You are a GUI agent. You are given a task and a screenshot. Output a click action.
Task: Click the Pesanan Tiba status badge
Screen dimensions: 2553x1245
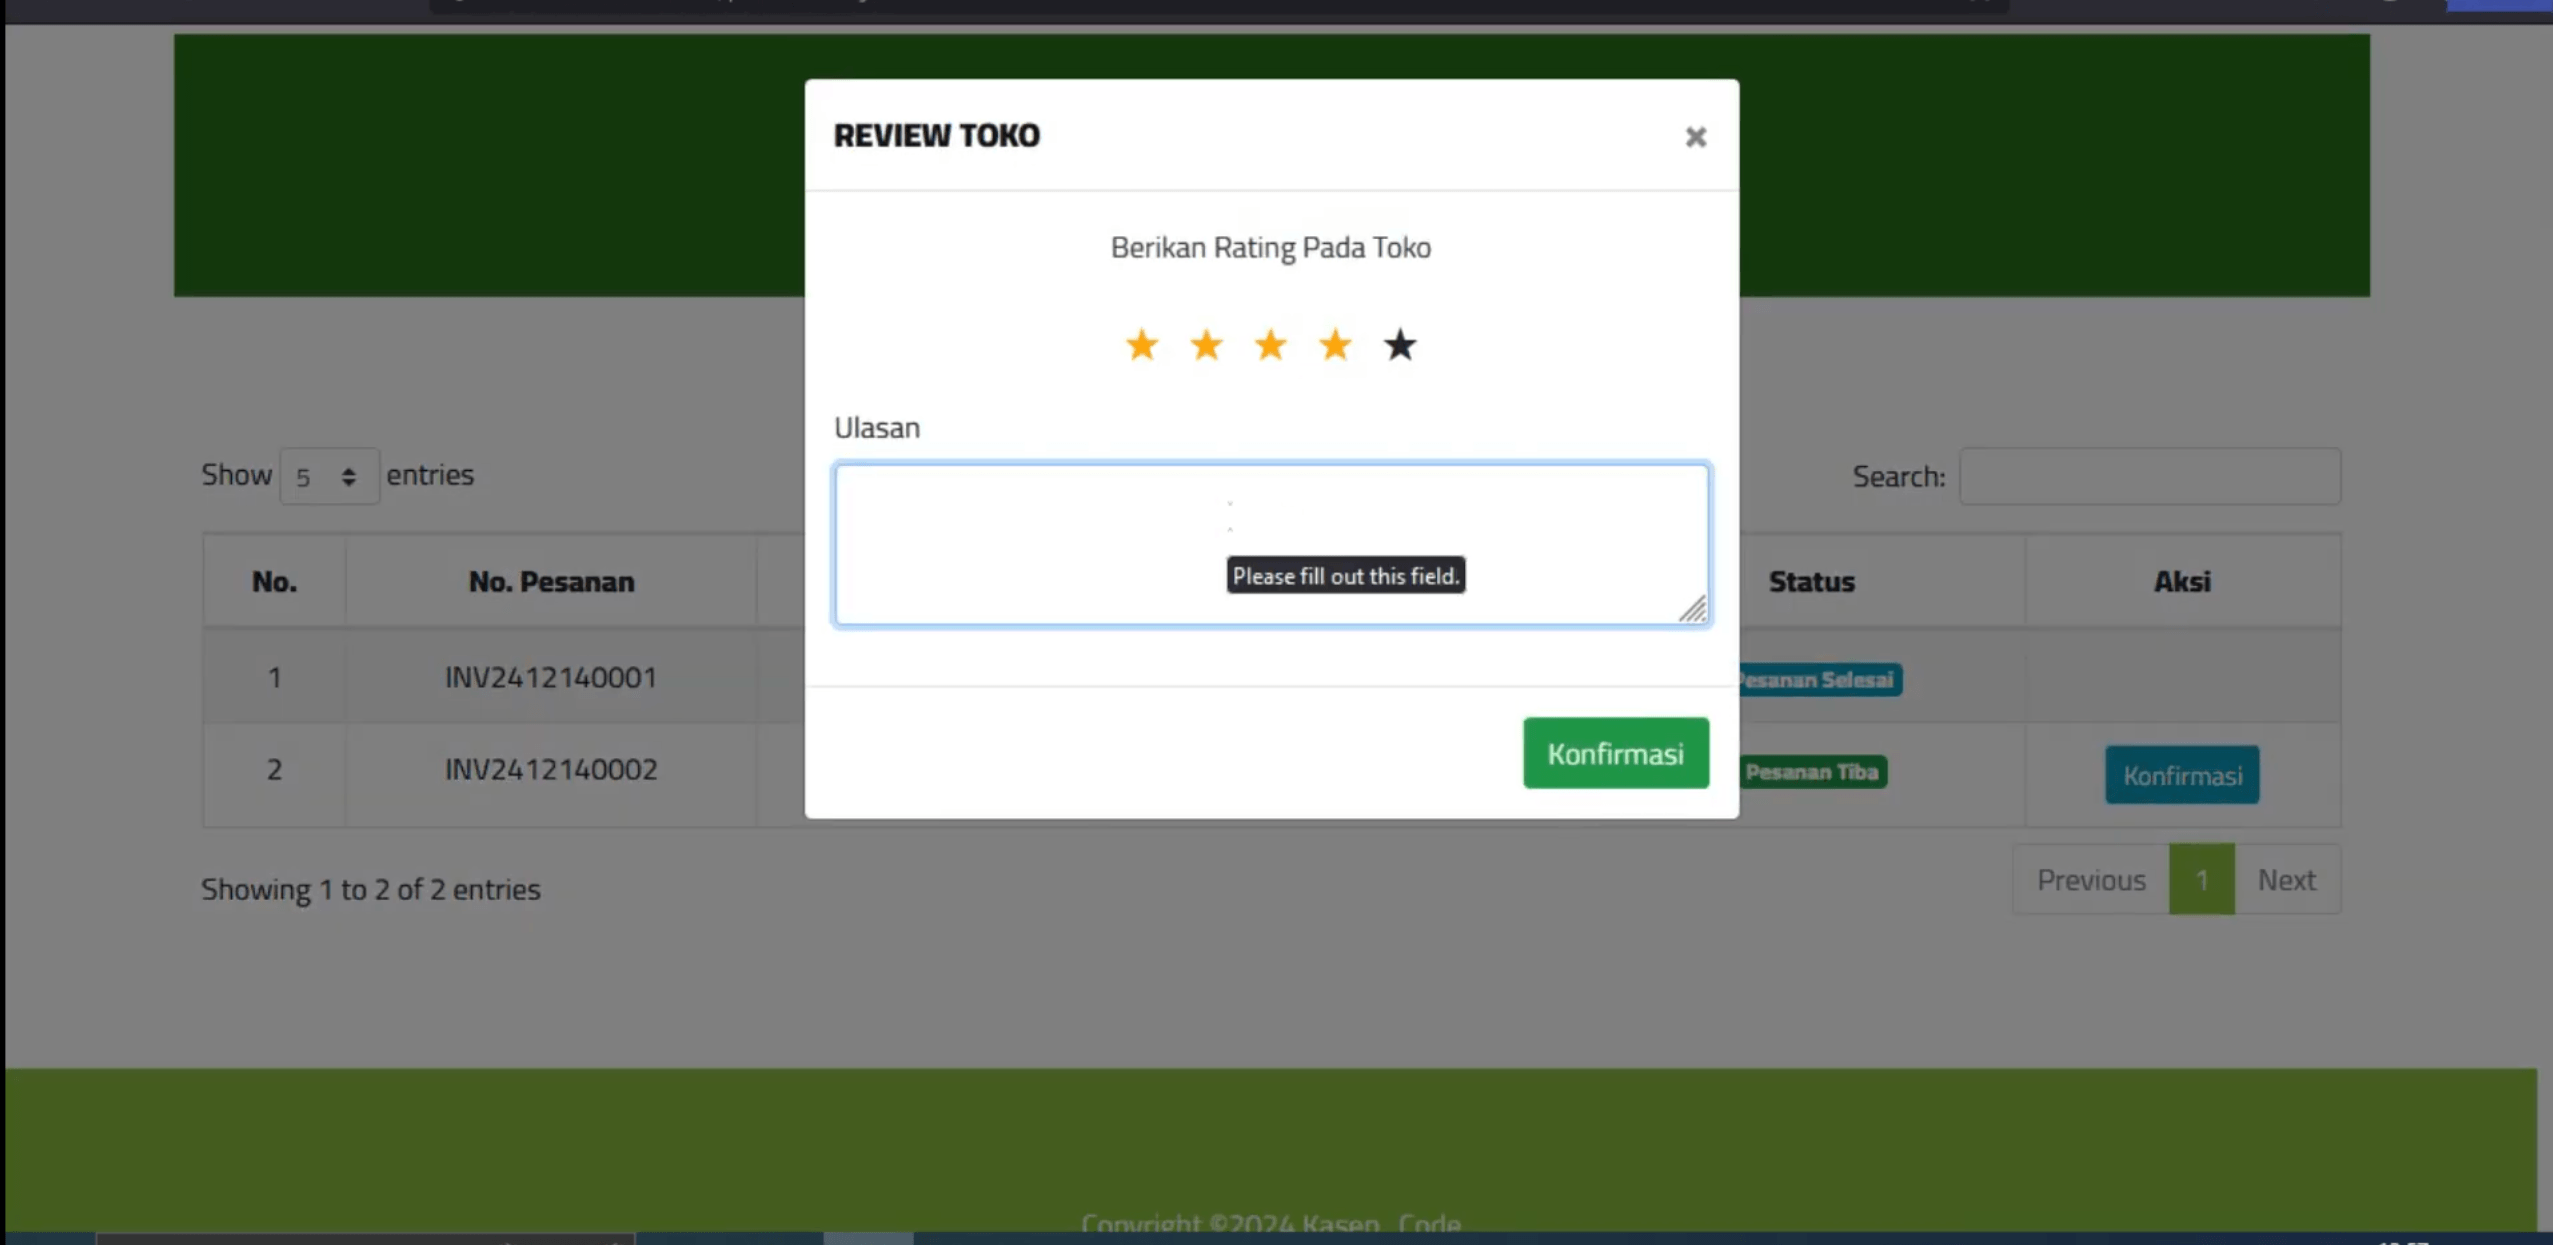pyautogui.click(x=1812, y=772)
